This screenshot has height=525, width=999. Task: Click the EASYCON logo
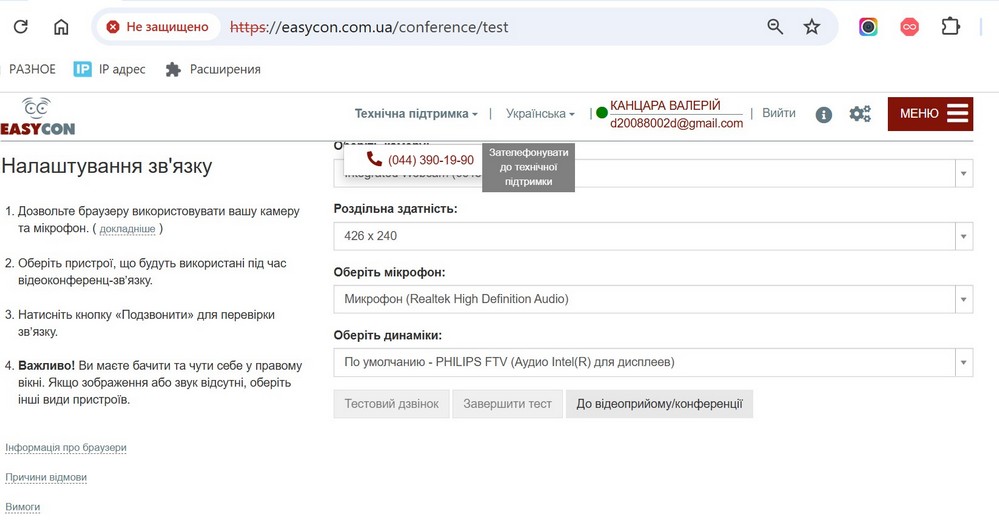pyautogui.click(x=37, y=117)
